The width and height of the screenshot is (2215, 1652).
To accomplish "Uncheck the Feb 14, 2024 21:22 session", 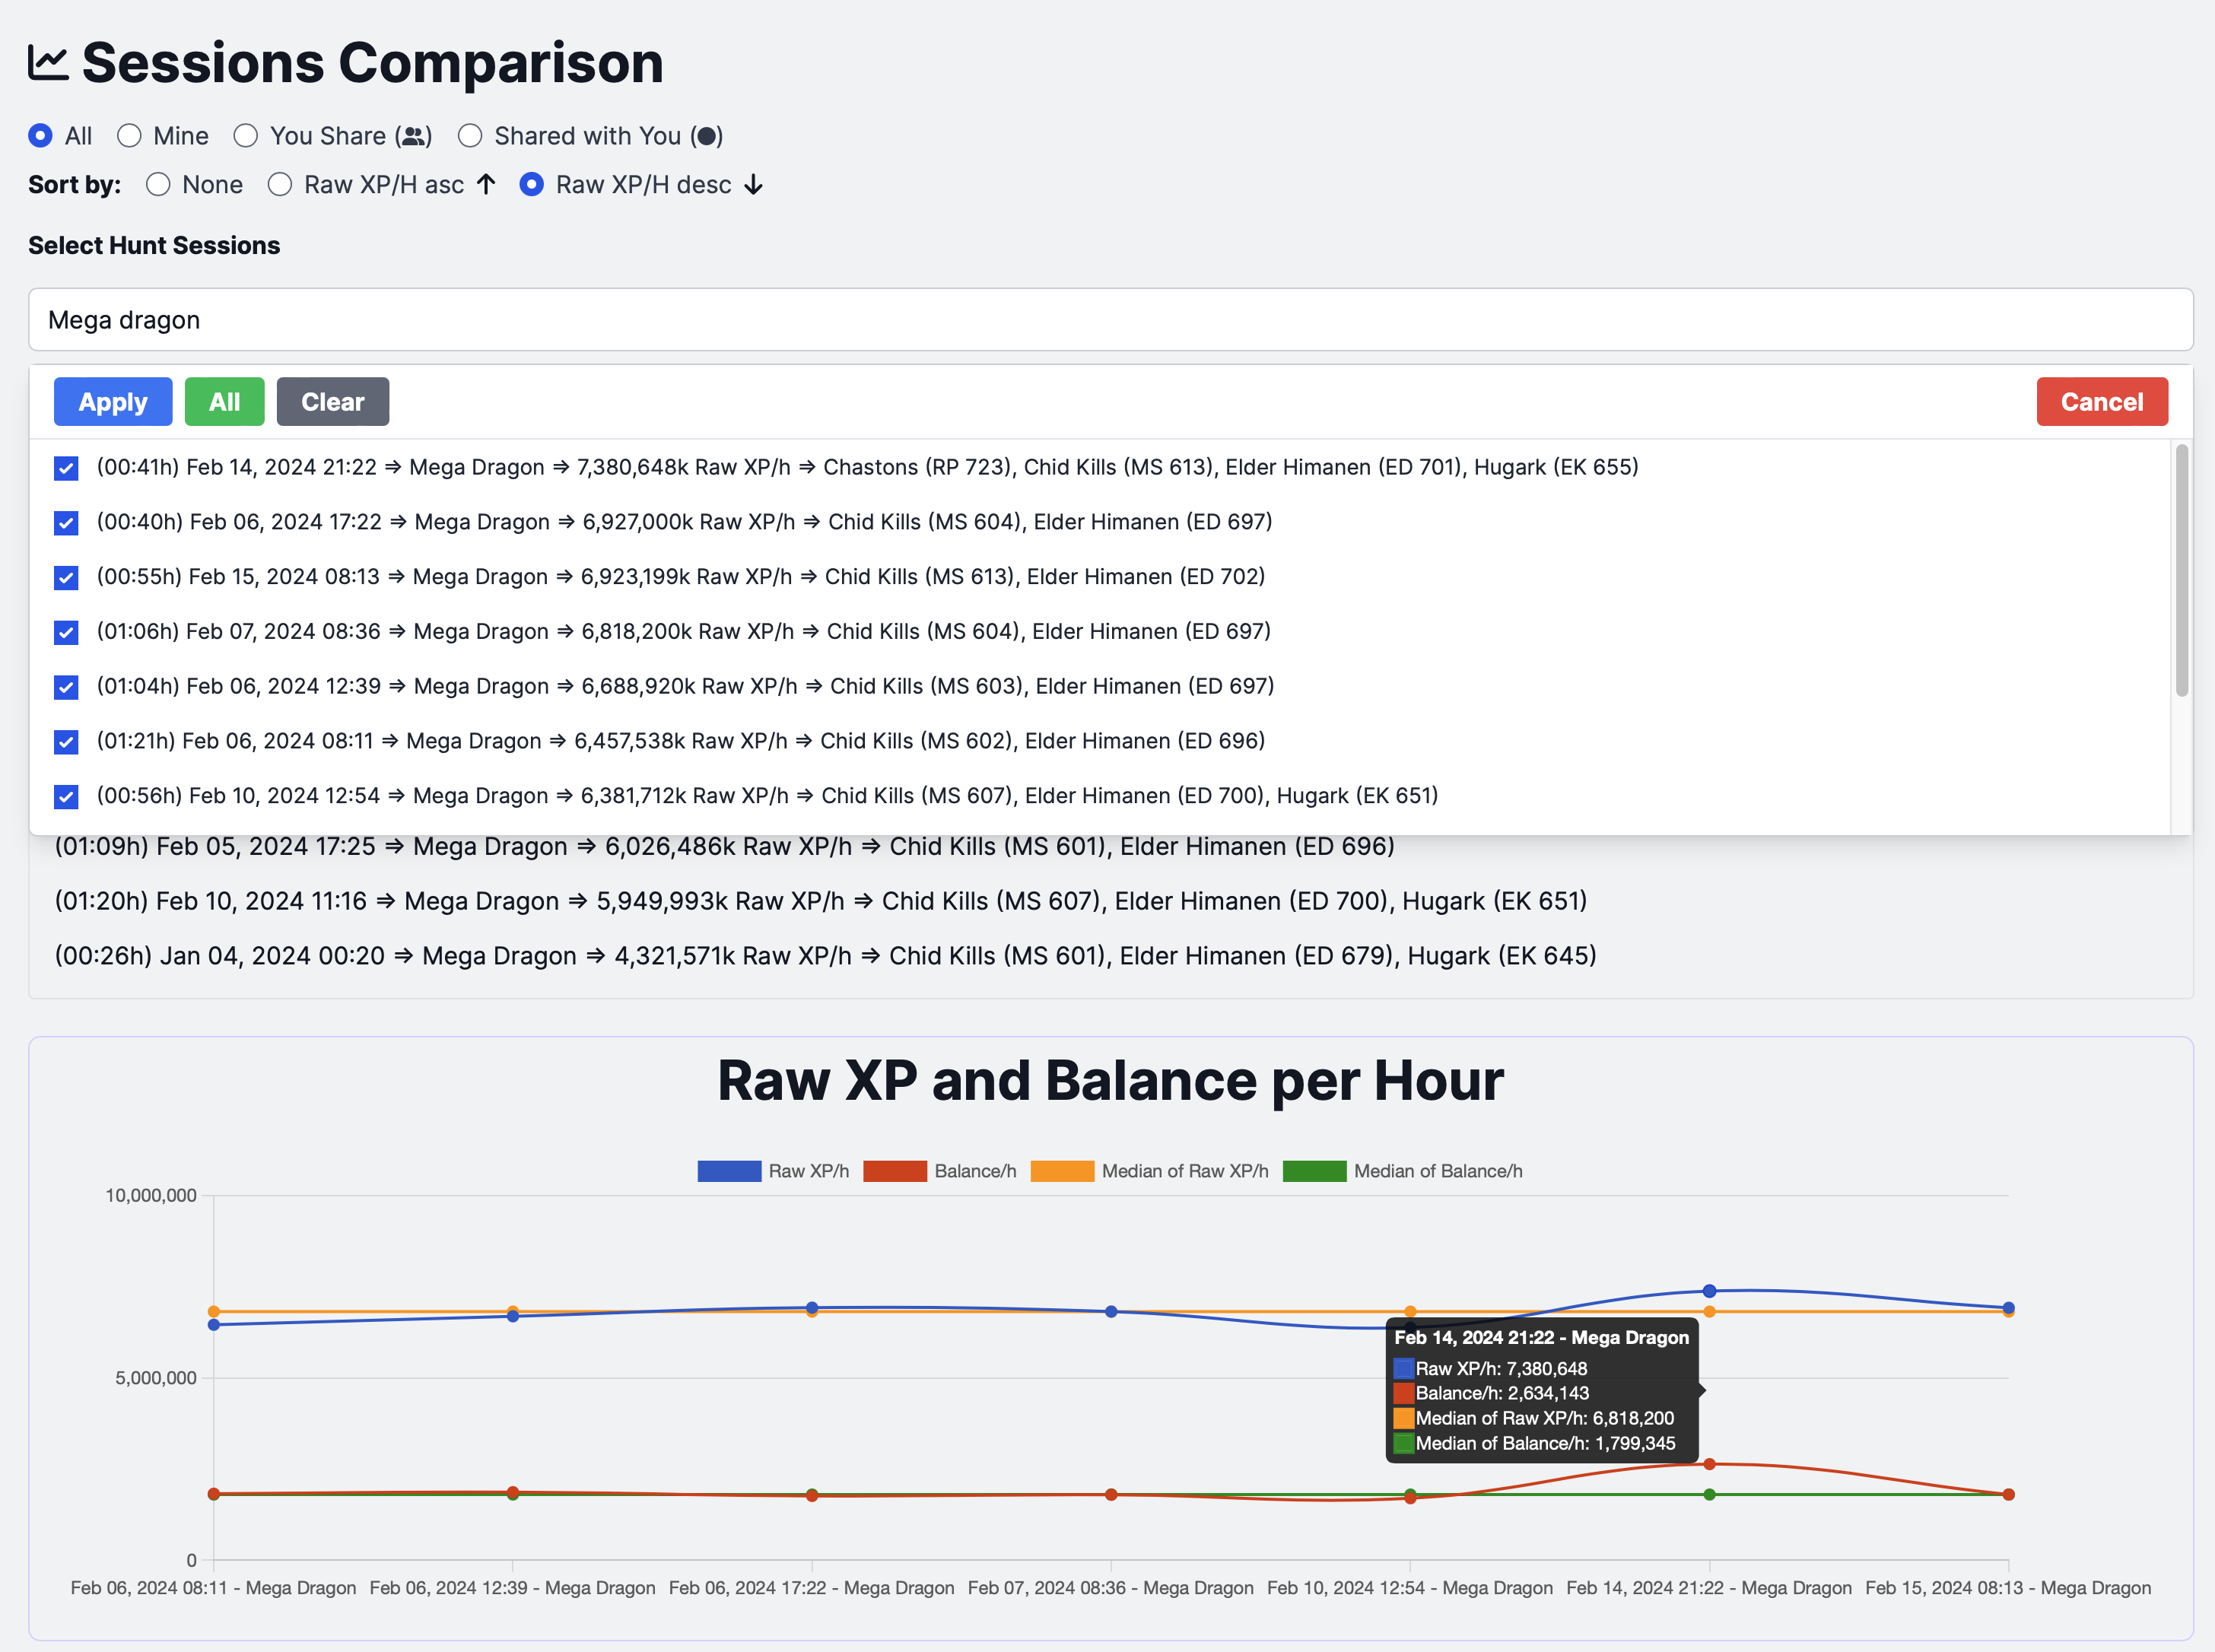I will 66,468.
